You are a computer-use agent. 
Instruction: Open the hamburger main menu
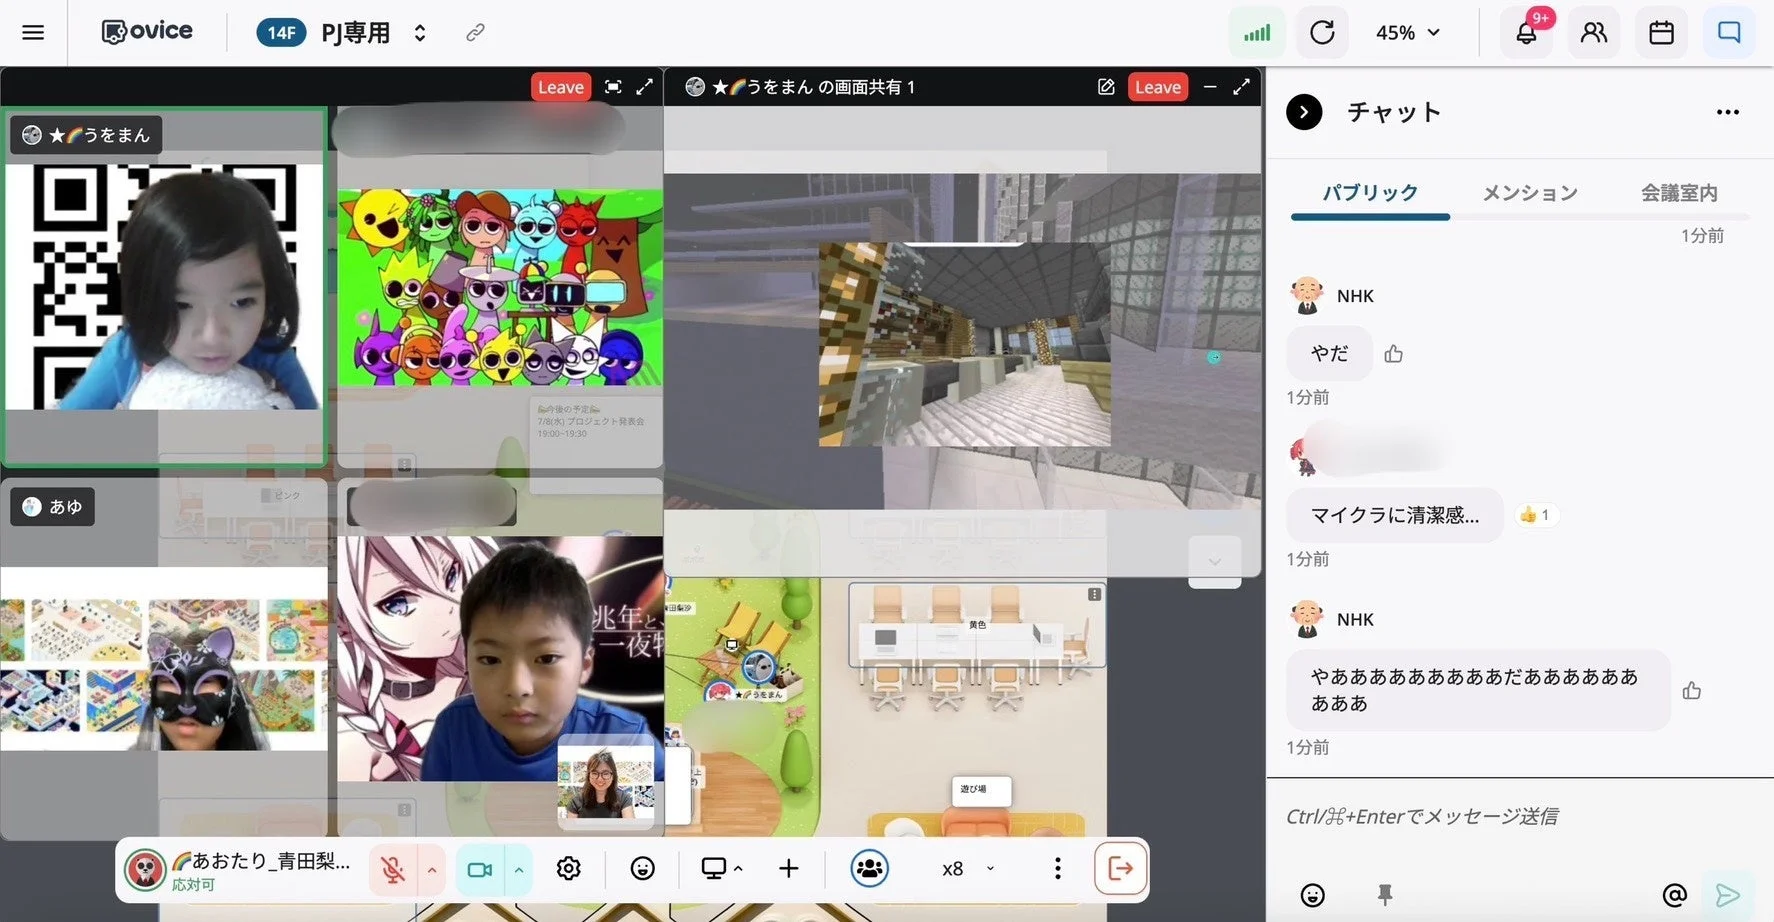[x=33, y=32]
